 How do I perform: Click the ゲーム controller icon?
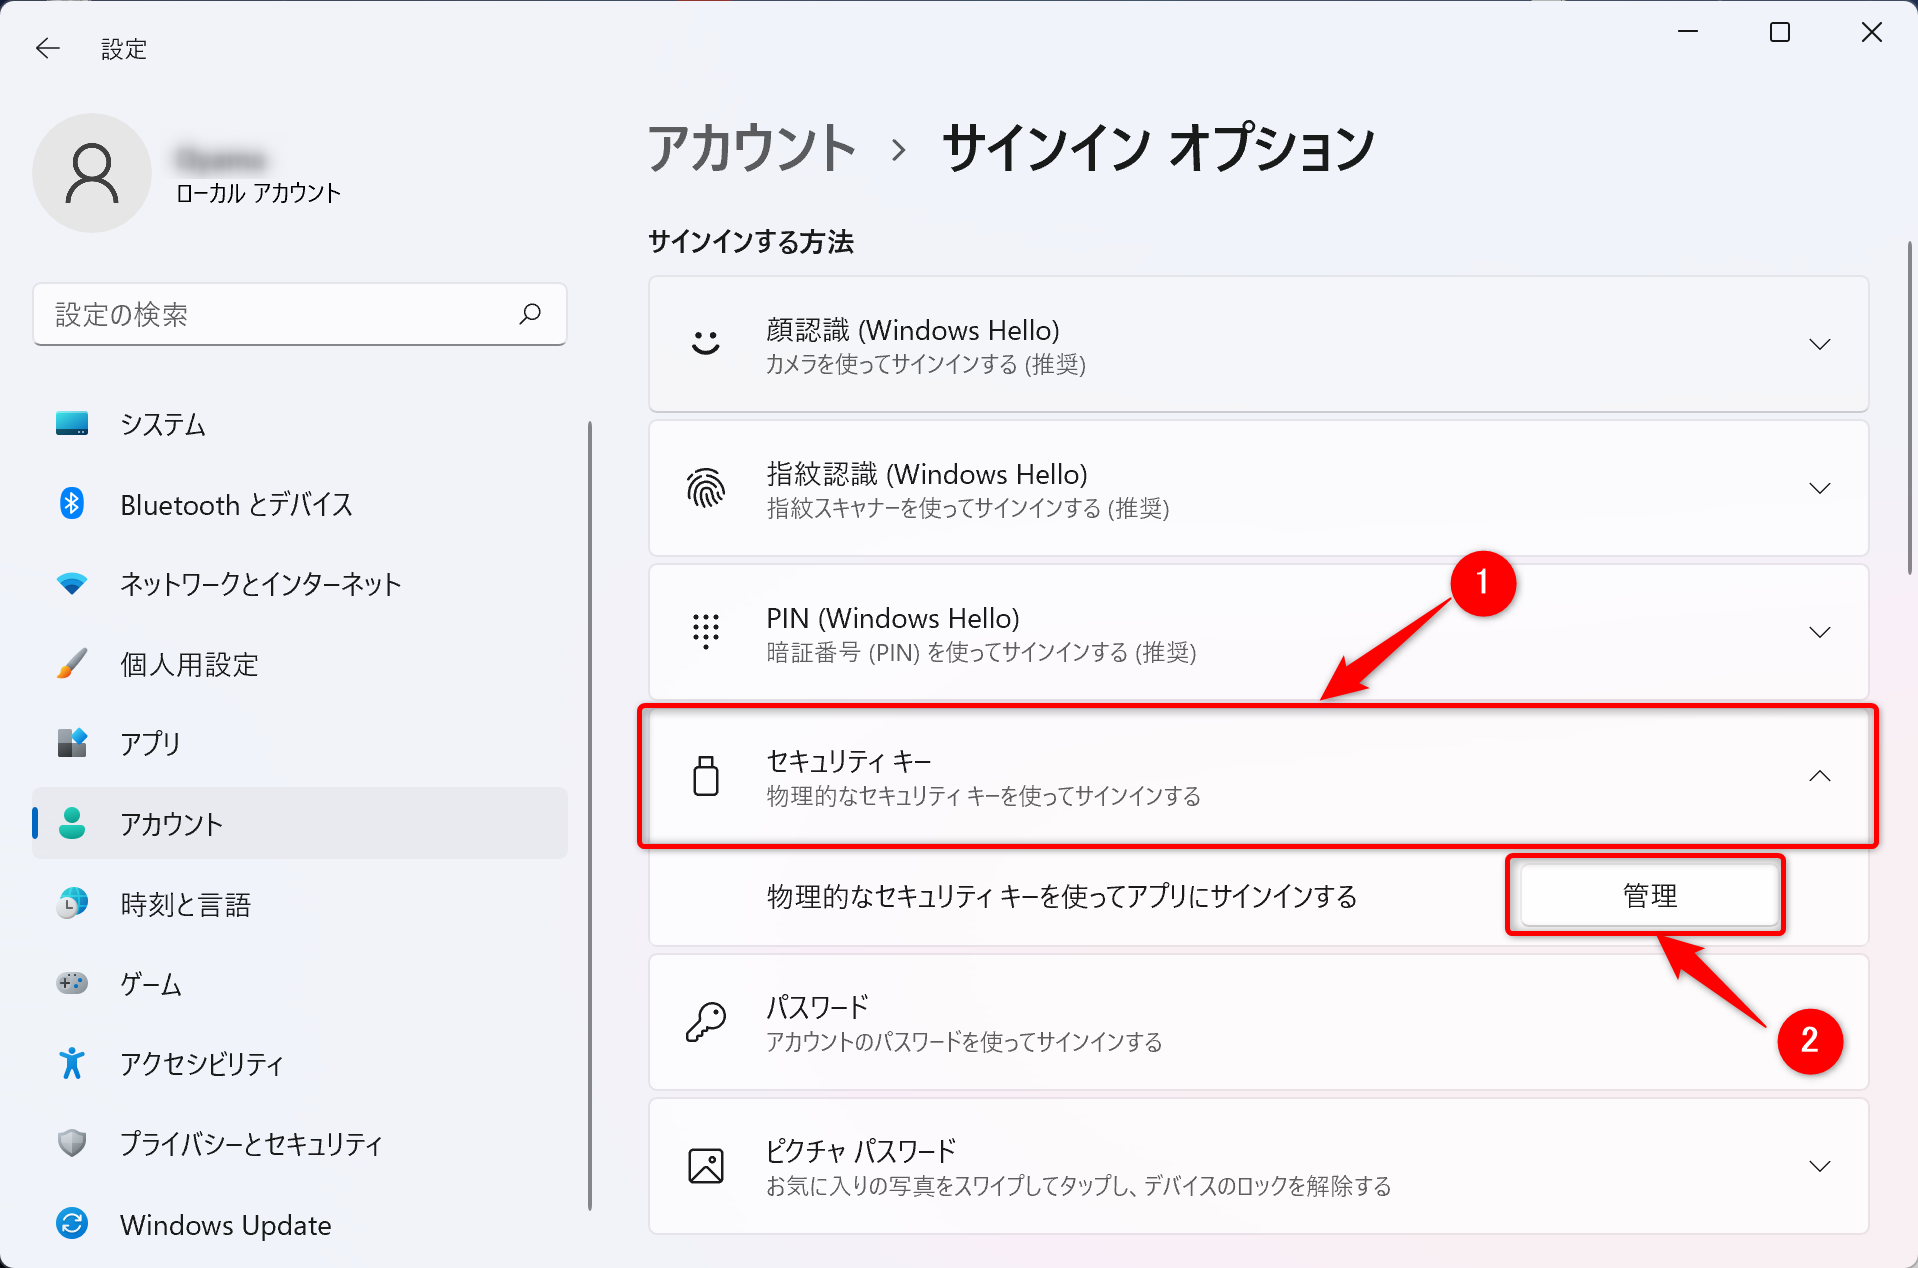(x=72, y=983)
